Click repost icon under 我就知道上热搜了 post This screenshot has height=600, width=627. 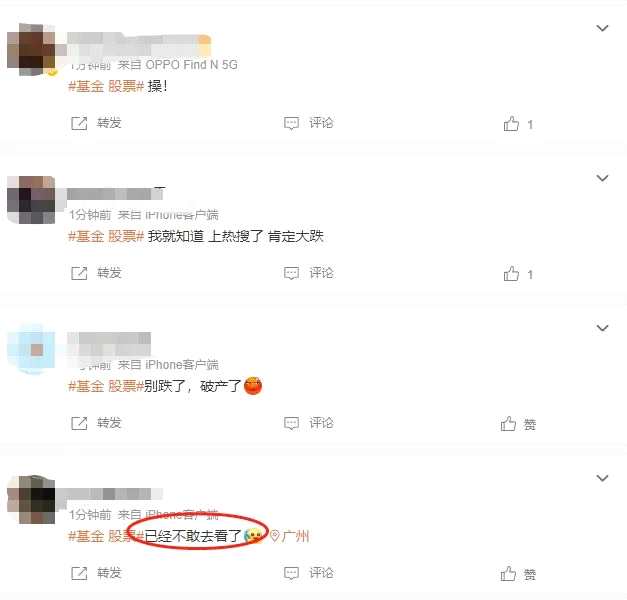click(79, 273)
